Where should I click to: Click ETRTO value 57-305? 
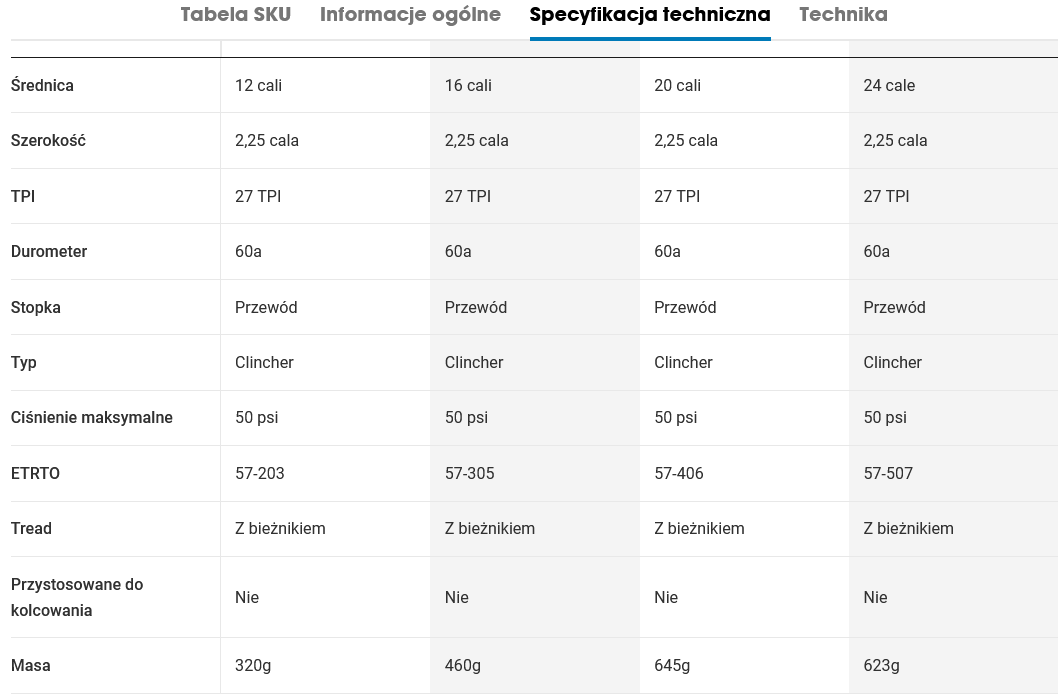470,473
